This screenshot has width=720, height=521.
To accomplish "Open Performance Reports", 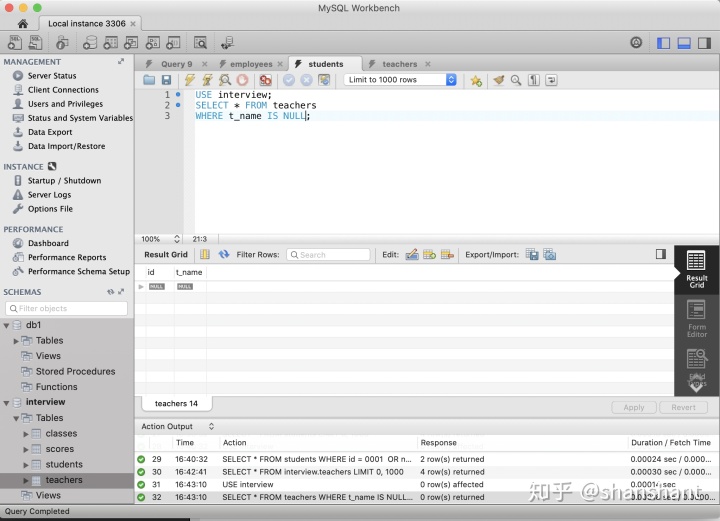I will [x=67, y=258].
